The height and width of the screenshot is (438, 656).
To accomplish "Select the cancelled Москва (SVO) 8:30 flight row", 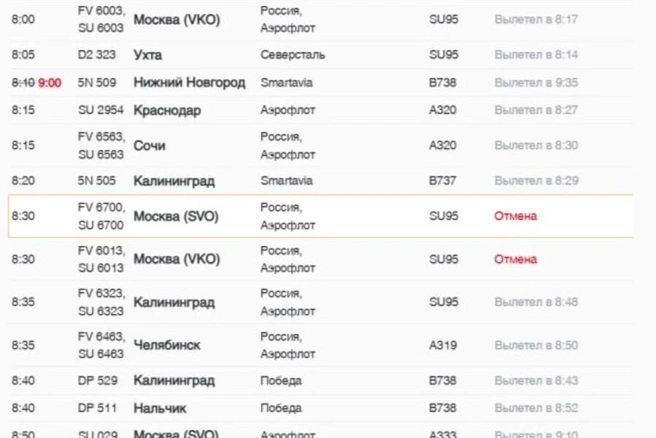I will pos(320,216).
